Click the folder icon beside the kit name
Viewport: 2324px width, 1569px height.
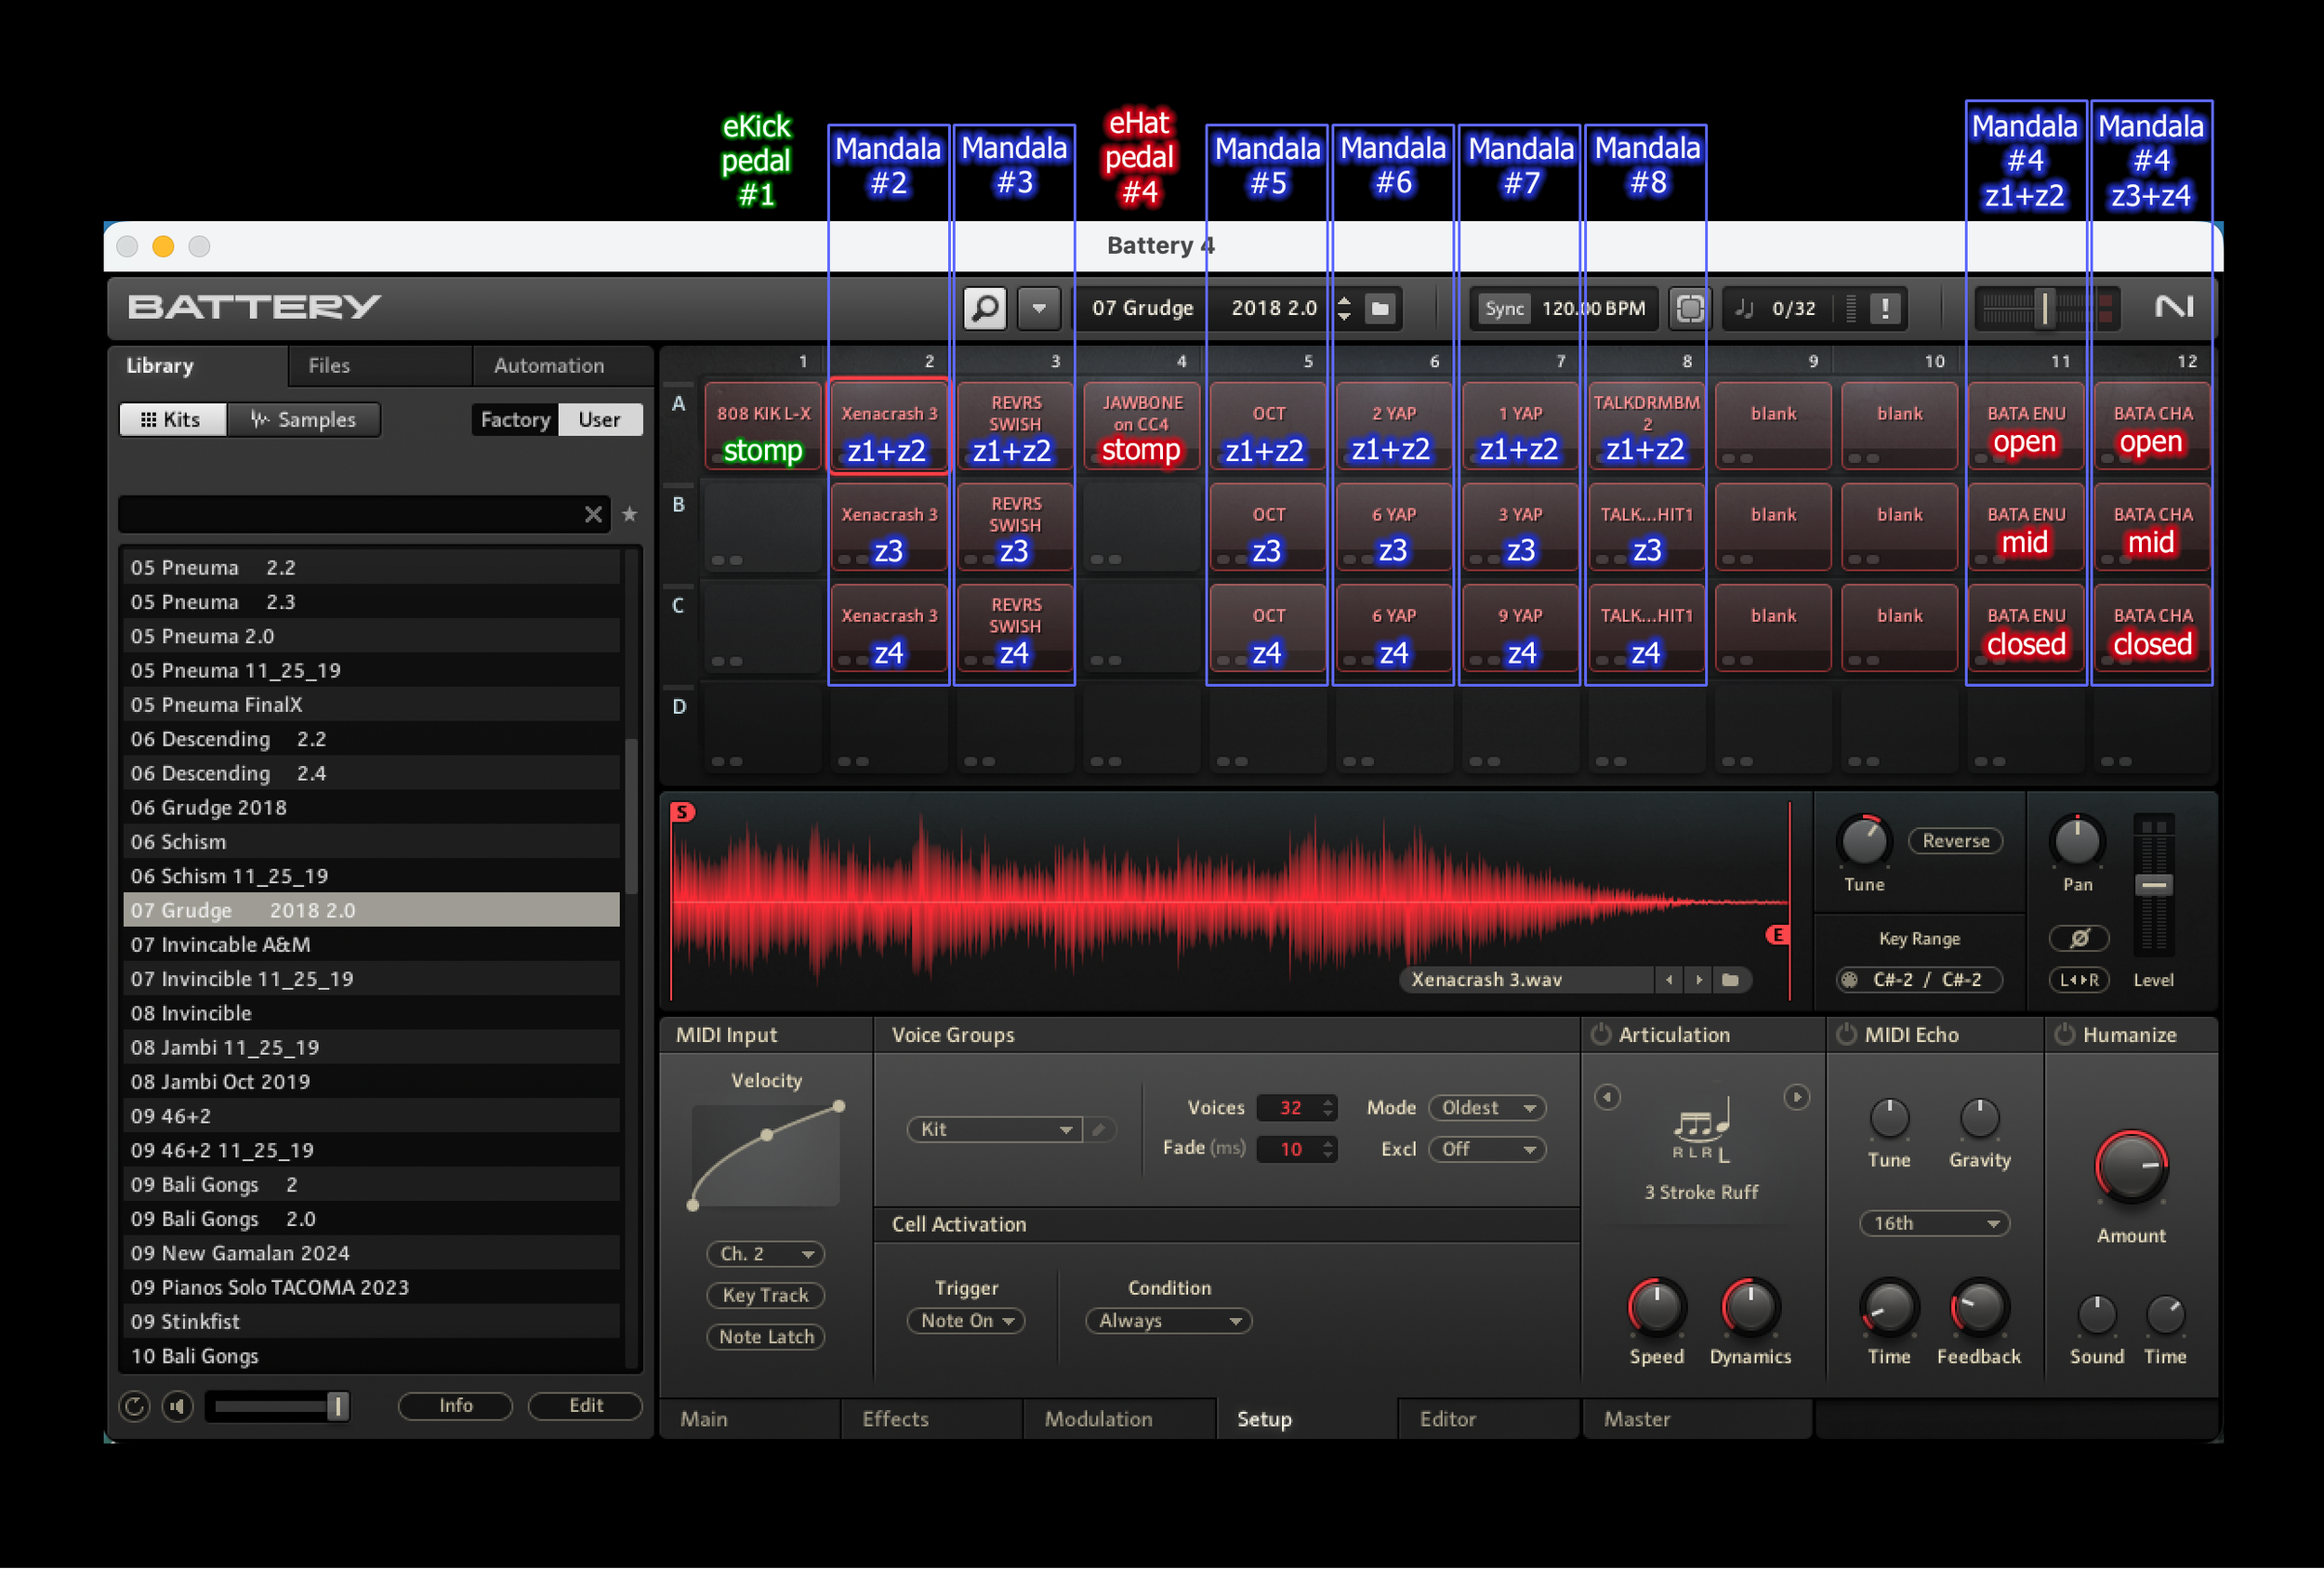pos(1380,308)
